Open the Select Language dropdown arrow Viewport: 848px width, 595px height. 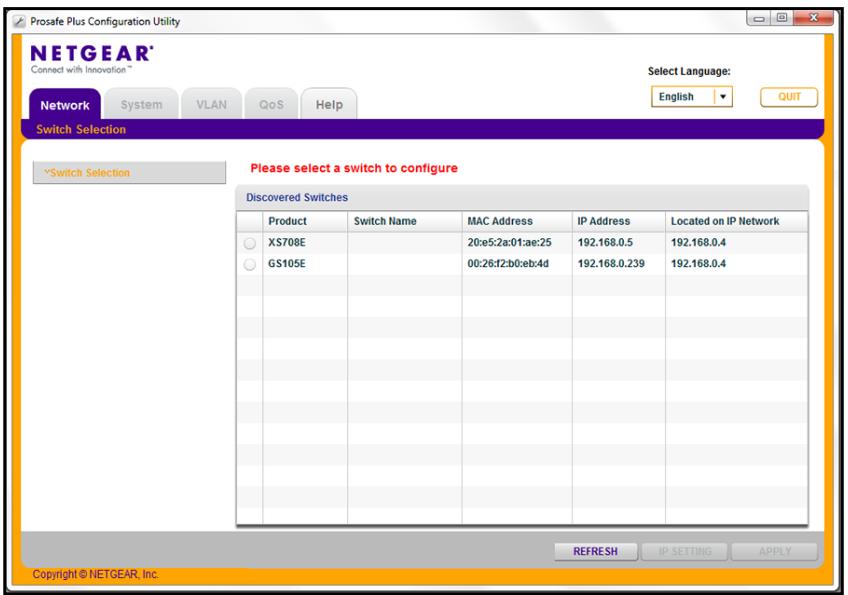click(x=723, y=97)
